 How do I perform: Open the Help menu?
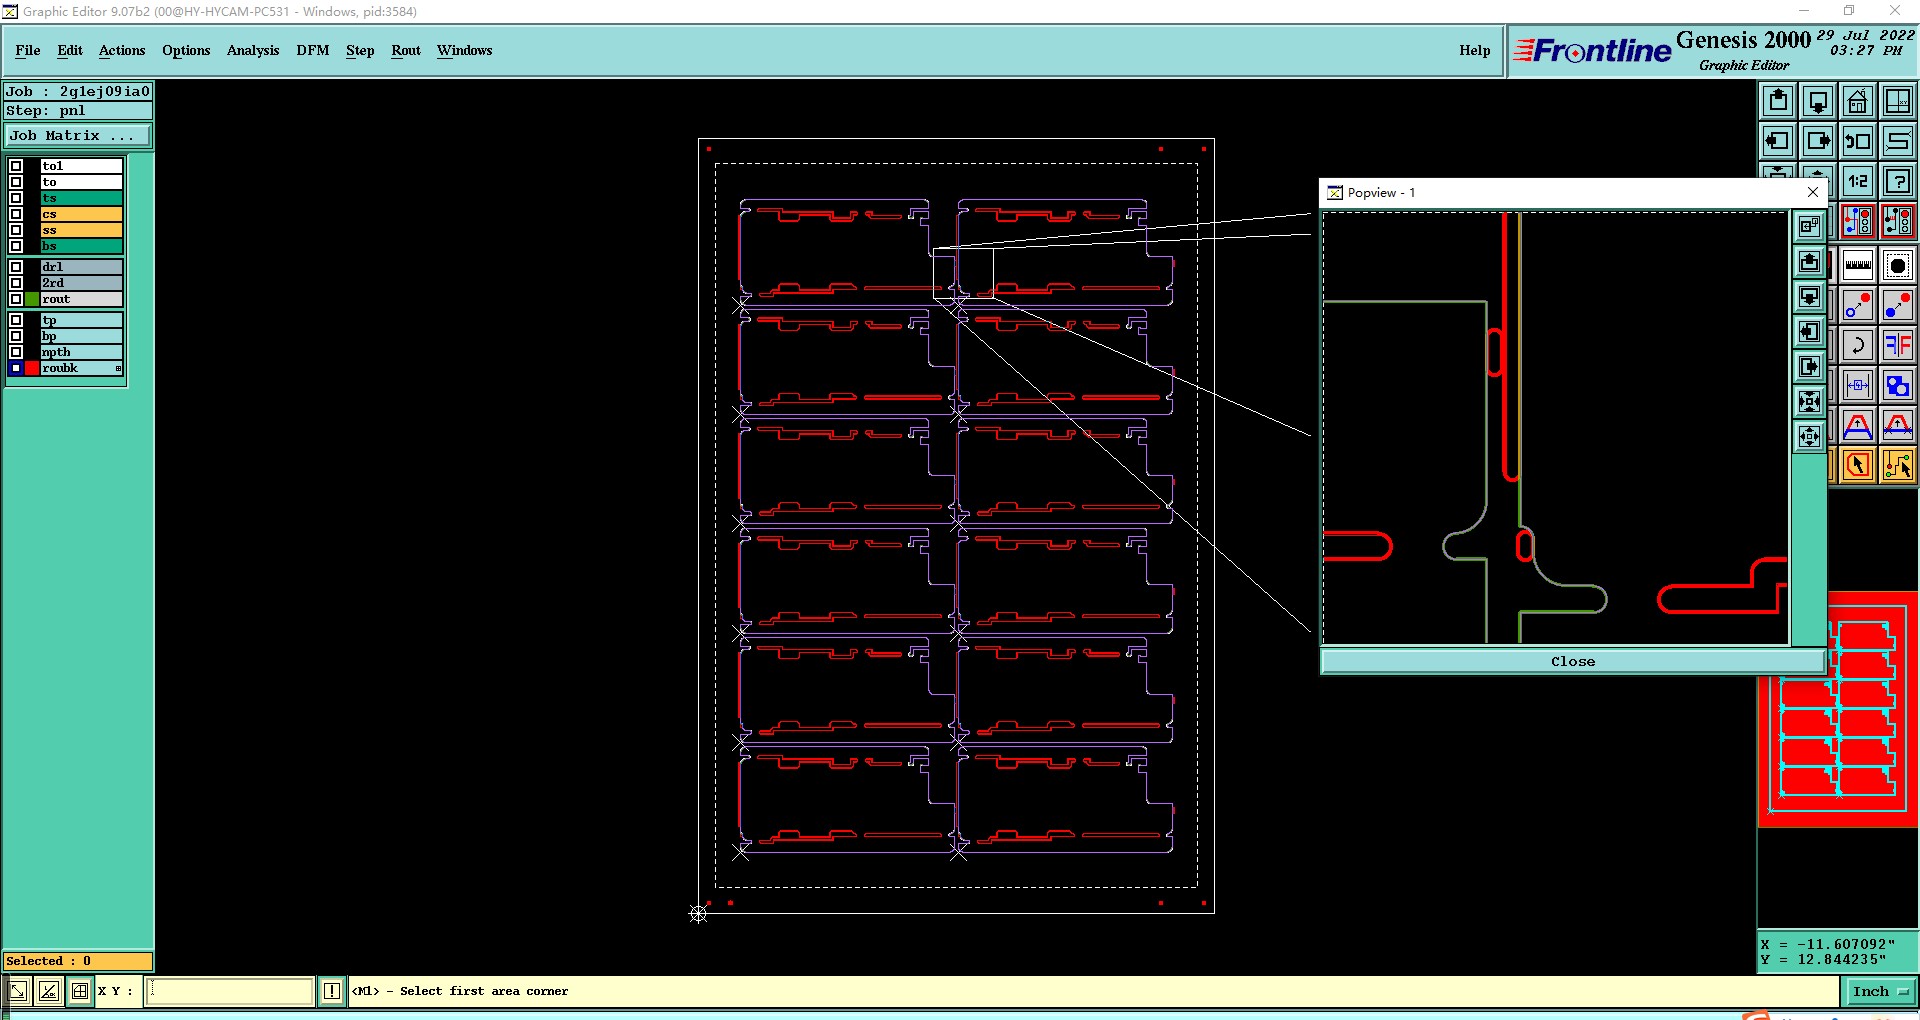point(1474,50)
